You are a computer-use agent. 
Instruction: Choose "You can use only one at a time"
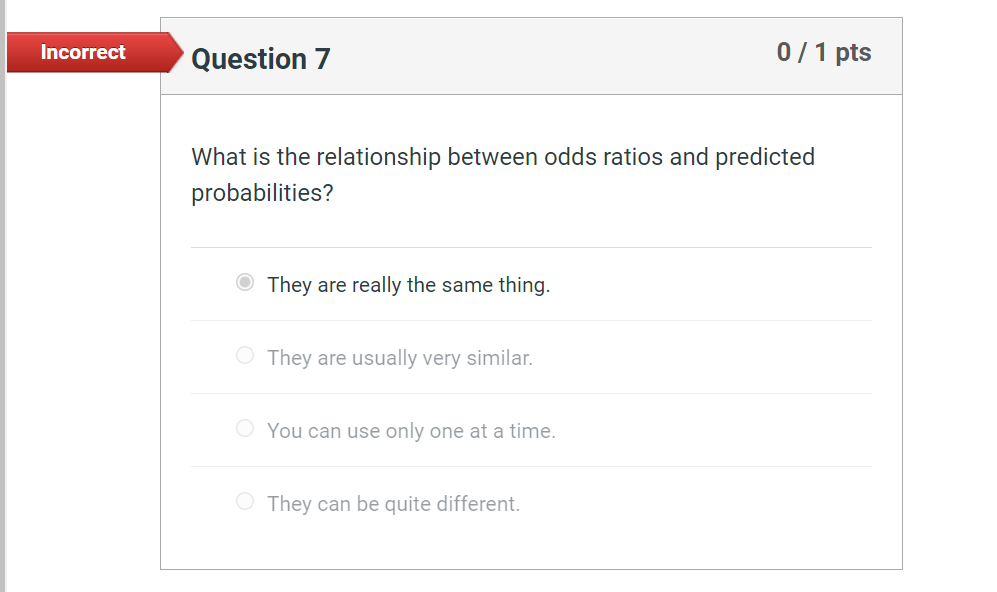tap(245, 428)
